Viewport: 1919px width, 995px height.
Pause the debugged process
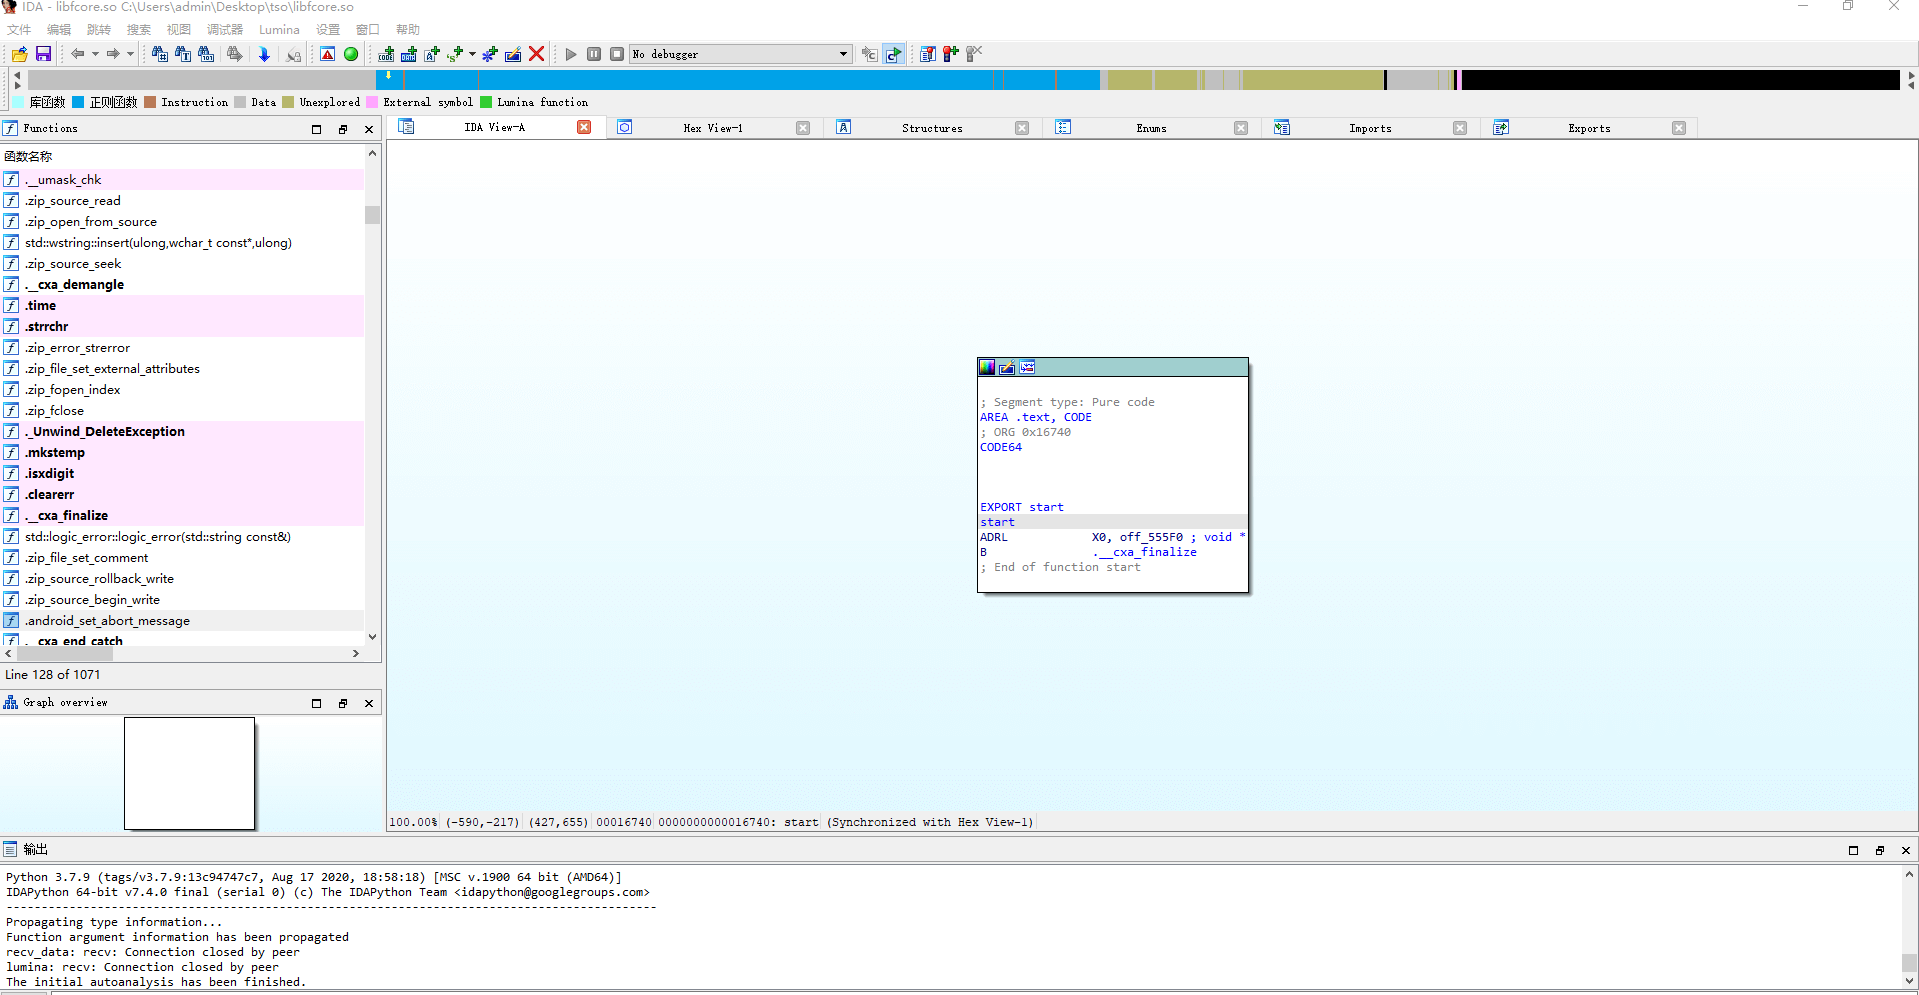tap(594, 54)
